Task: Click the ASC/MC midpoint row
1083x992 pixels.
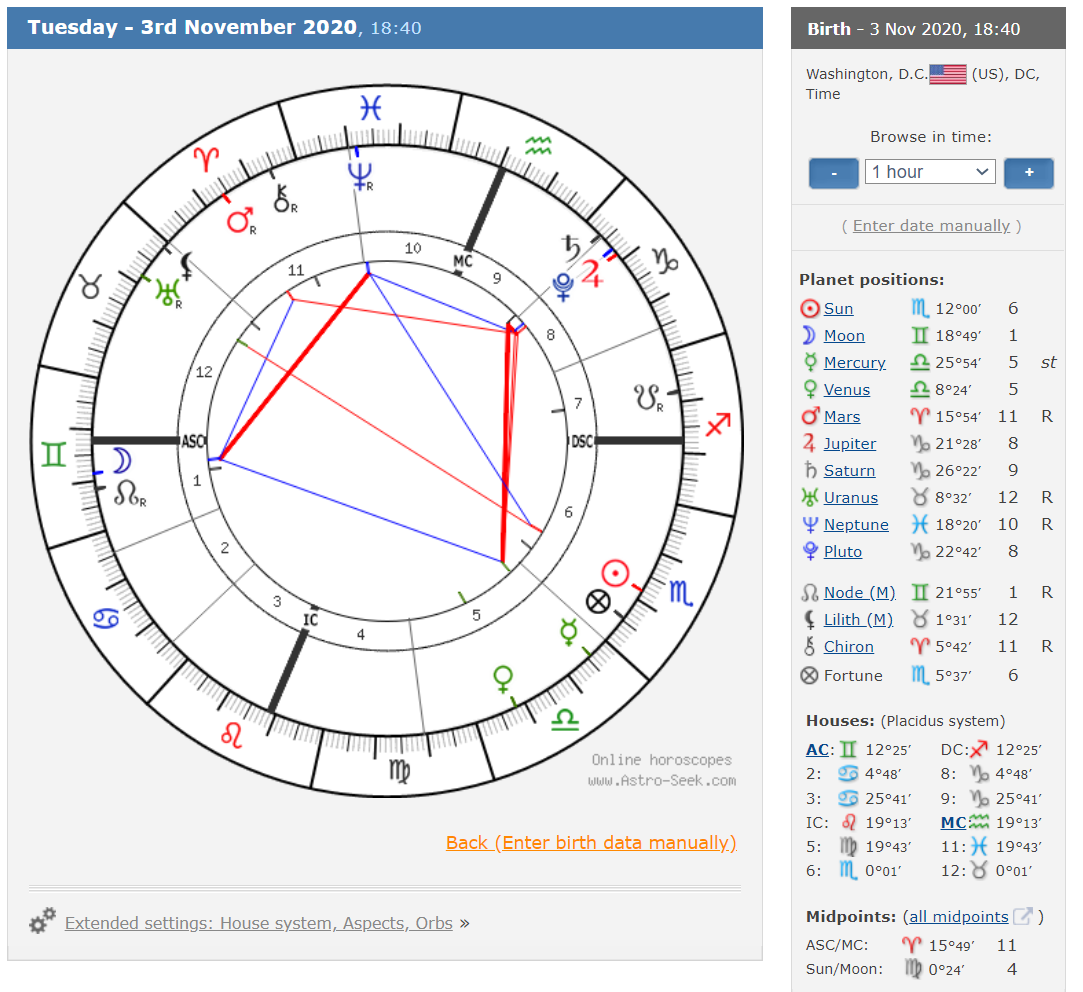Action: pyautogui.click(x=912, y=945)
